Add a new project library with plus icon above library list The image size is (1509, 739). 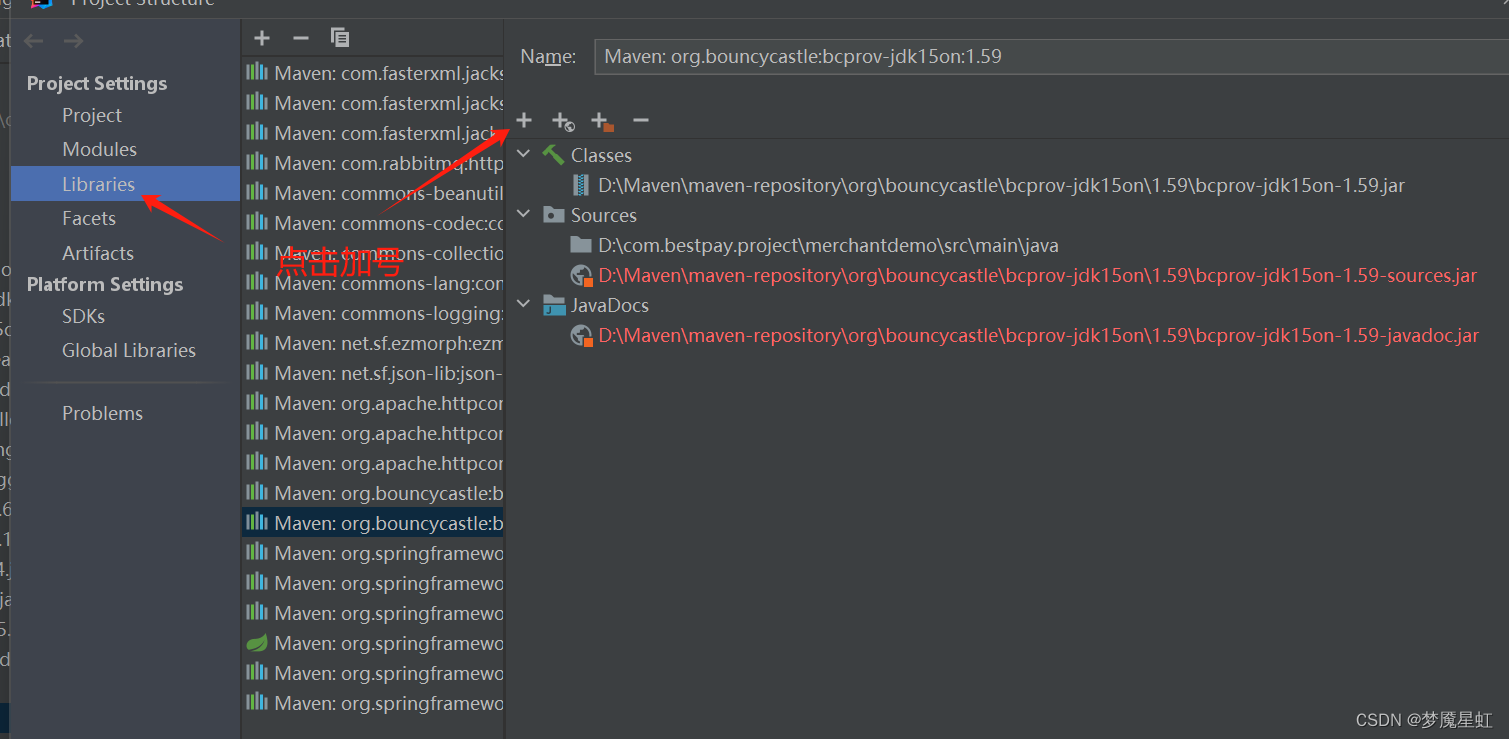(262, 38)
